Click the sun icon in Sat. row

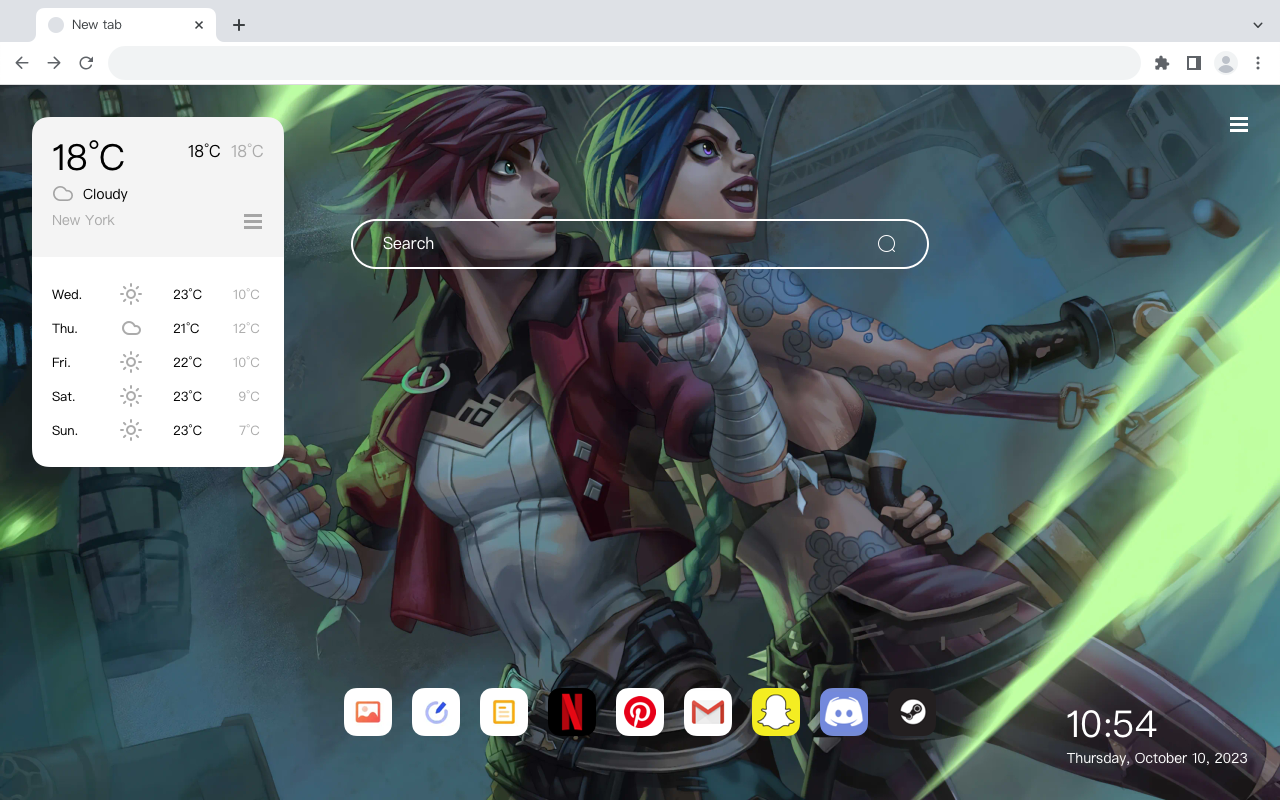point(131,396)
